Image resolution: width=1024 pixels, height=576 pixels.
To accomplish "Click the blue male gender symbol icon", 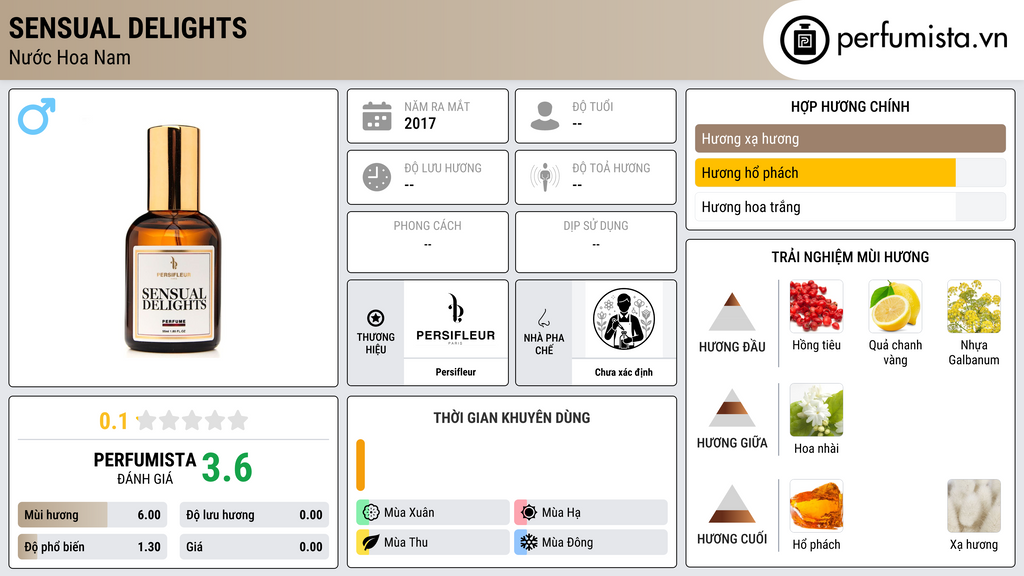I will point(37,116).
